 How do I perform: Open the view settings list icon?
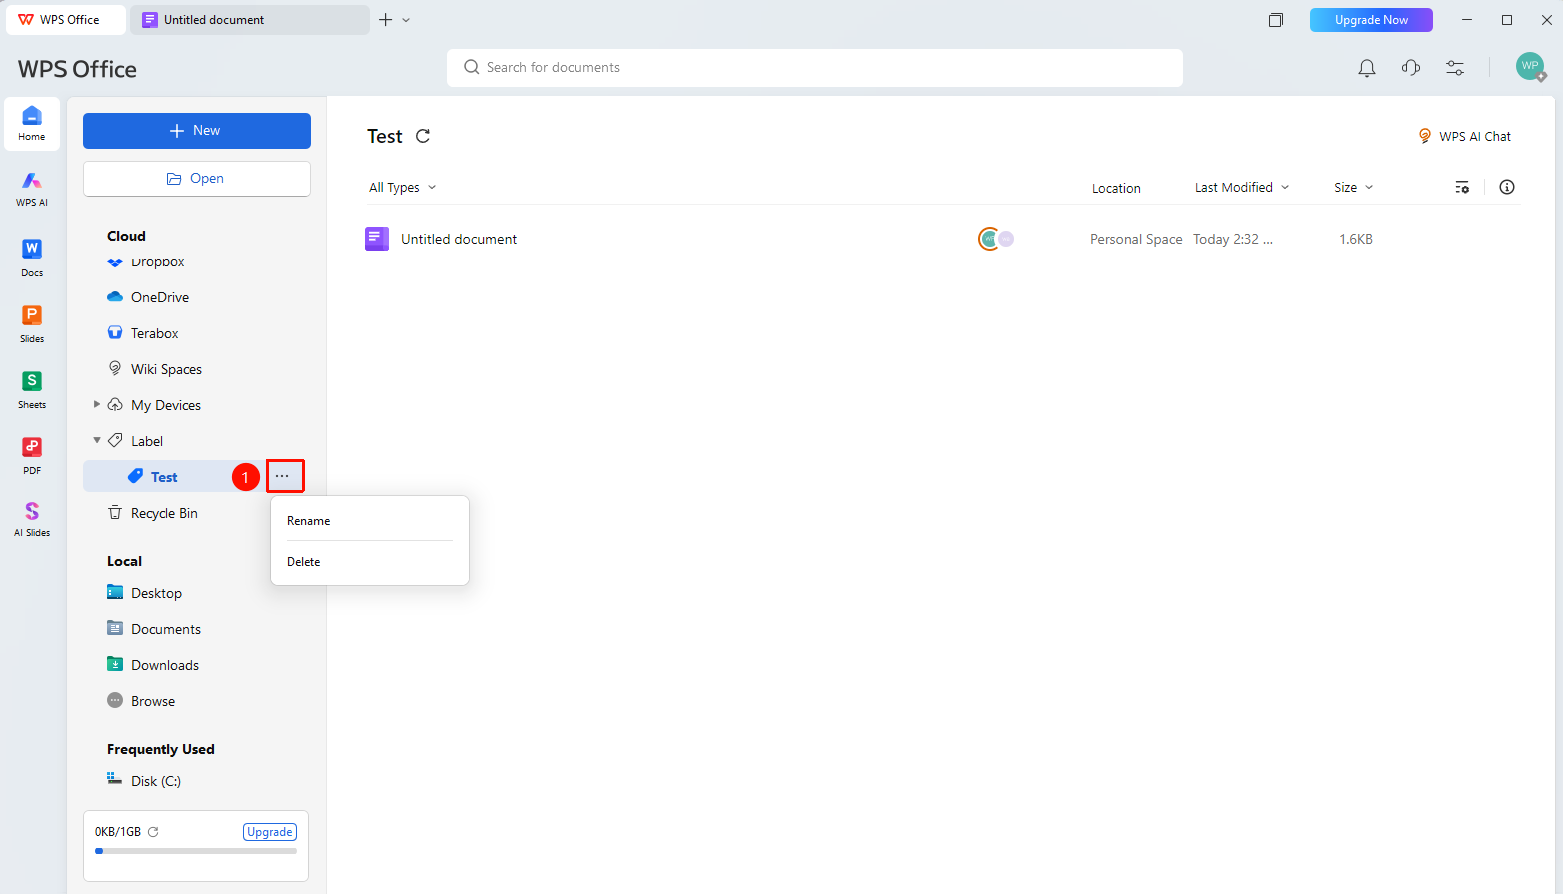point(1462,187)
